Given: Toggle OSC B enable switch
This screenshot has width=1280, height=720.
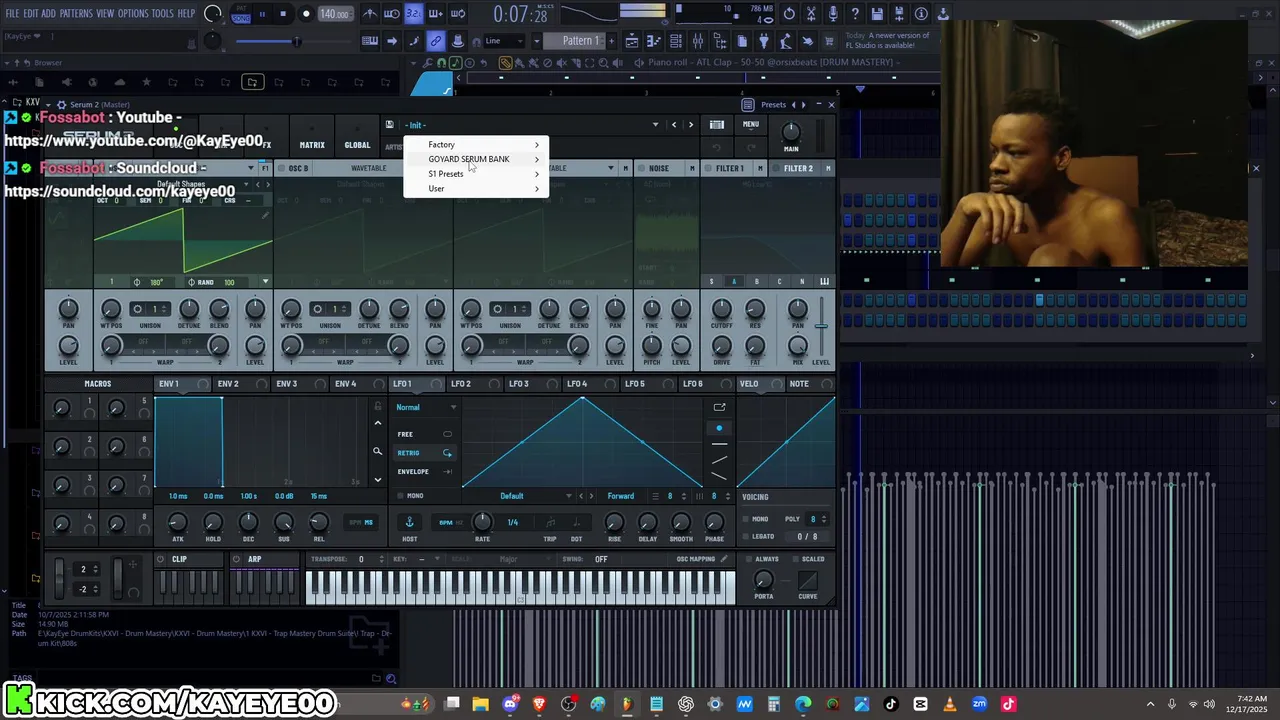Looking at the screenshot, I should pyautogui.click(x=280, y=168).
